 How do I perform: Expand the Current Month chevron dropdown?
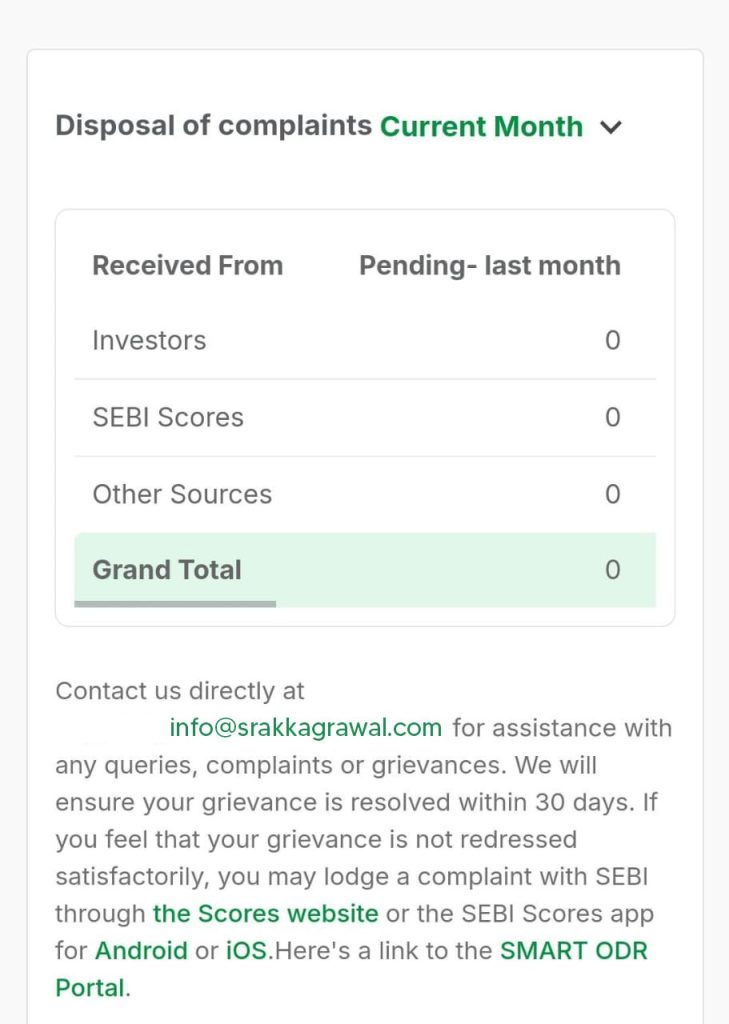(611, 127)
